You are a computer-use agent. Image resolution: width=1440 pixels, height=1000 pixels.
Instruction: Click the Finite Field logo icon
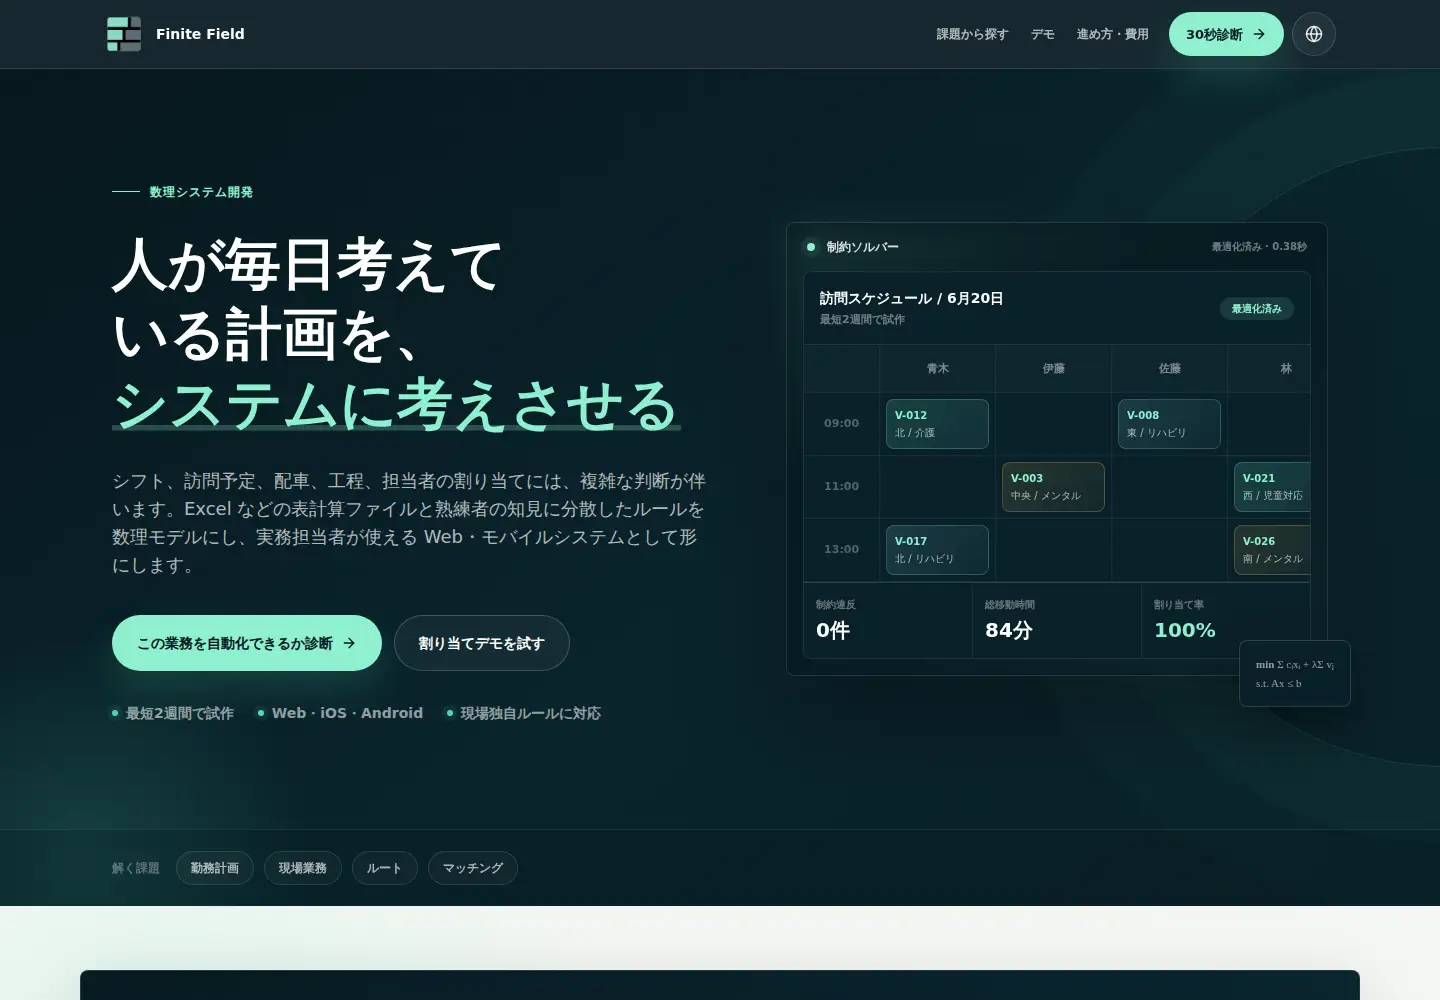click(x=124, y=34)
